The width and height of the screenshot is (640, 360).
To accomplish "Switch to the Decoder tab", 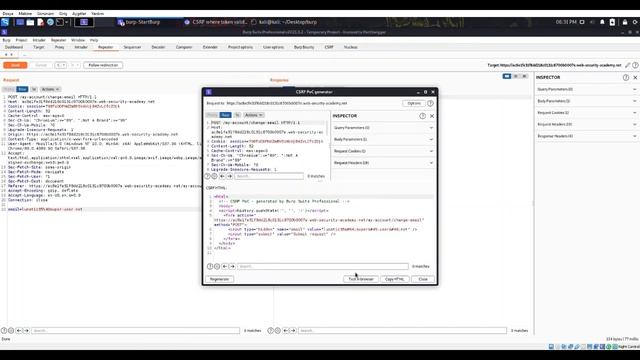I will click(x=158, y=47).
